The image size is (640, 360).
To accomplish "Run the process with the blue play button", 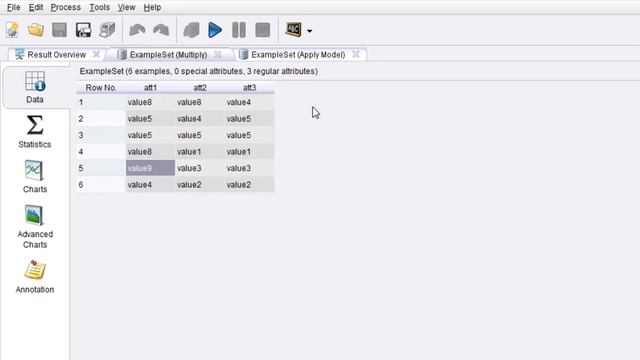I will pos(215,30).
